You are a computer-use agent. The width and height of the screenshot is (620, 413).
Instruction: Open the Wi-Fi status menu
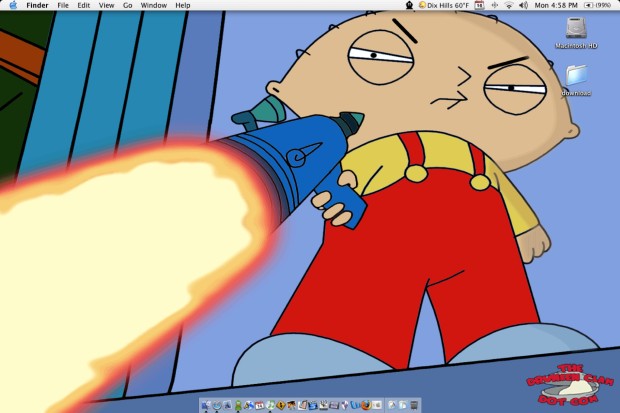(509, 5)
